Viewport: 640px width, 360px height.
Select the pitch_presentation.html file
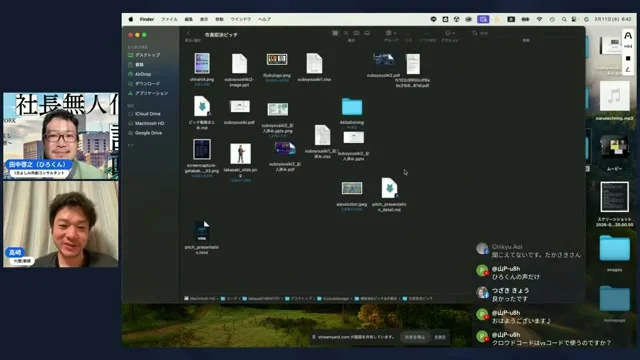click(x=202, y=237)
